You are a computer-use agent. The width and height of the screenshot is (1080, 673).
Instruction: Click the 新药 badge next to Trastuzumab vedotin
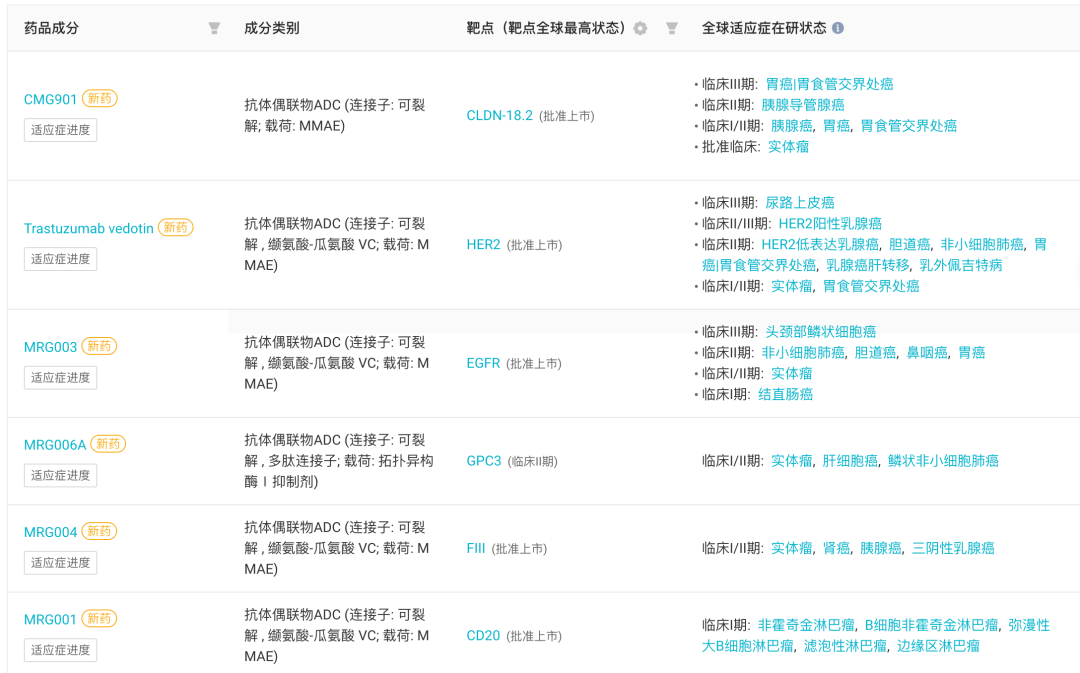coord(176,228)
